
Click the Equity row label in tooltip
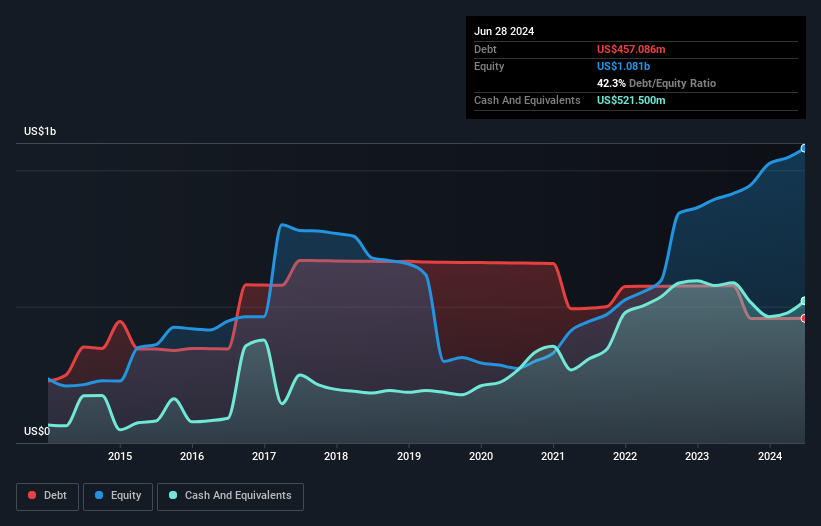click(x=489, y=66)
